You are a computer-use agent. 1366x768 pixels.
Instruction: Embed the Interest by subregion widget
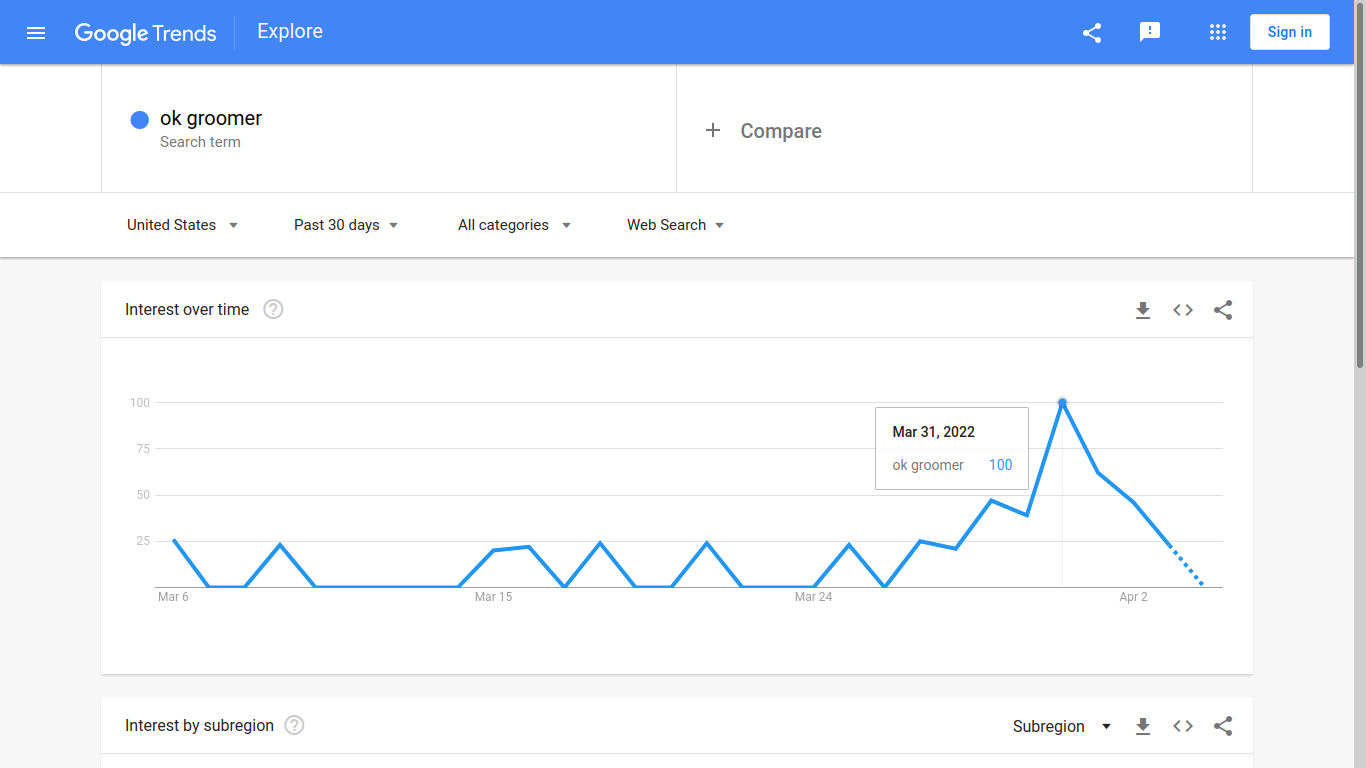(x=1183, y=726)
